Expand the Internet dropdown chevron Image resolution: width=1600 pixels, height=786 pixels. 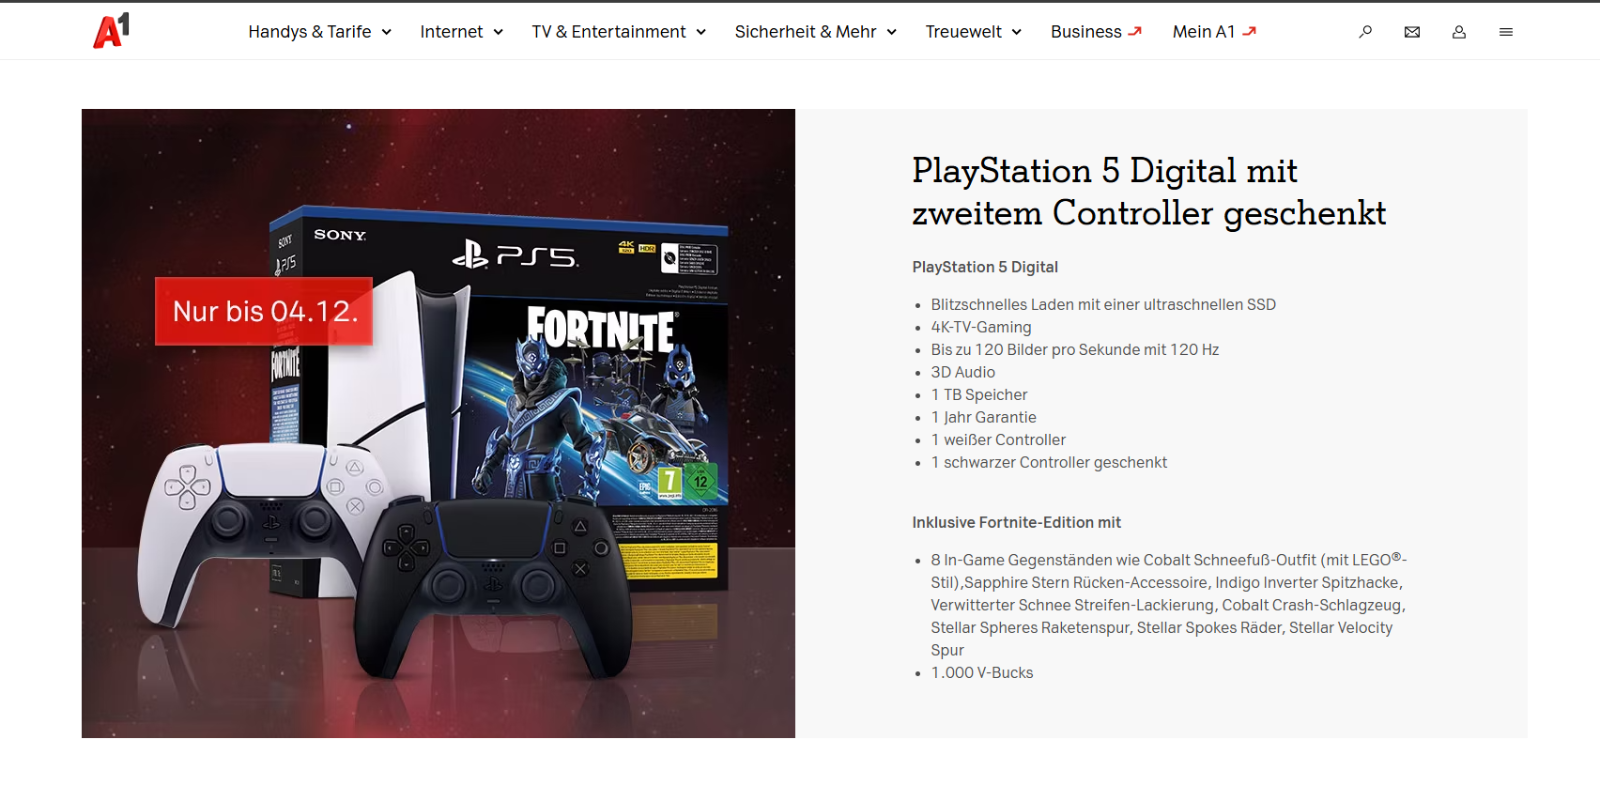tap(498, 32)
